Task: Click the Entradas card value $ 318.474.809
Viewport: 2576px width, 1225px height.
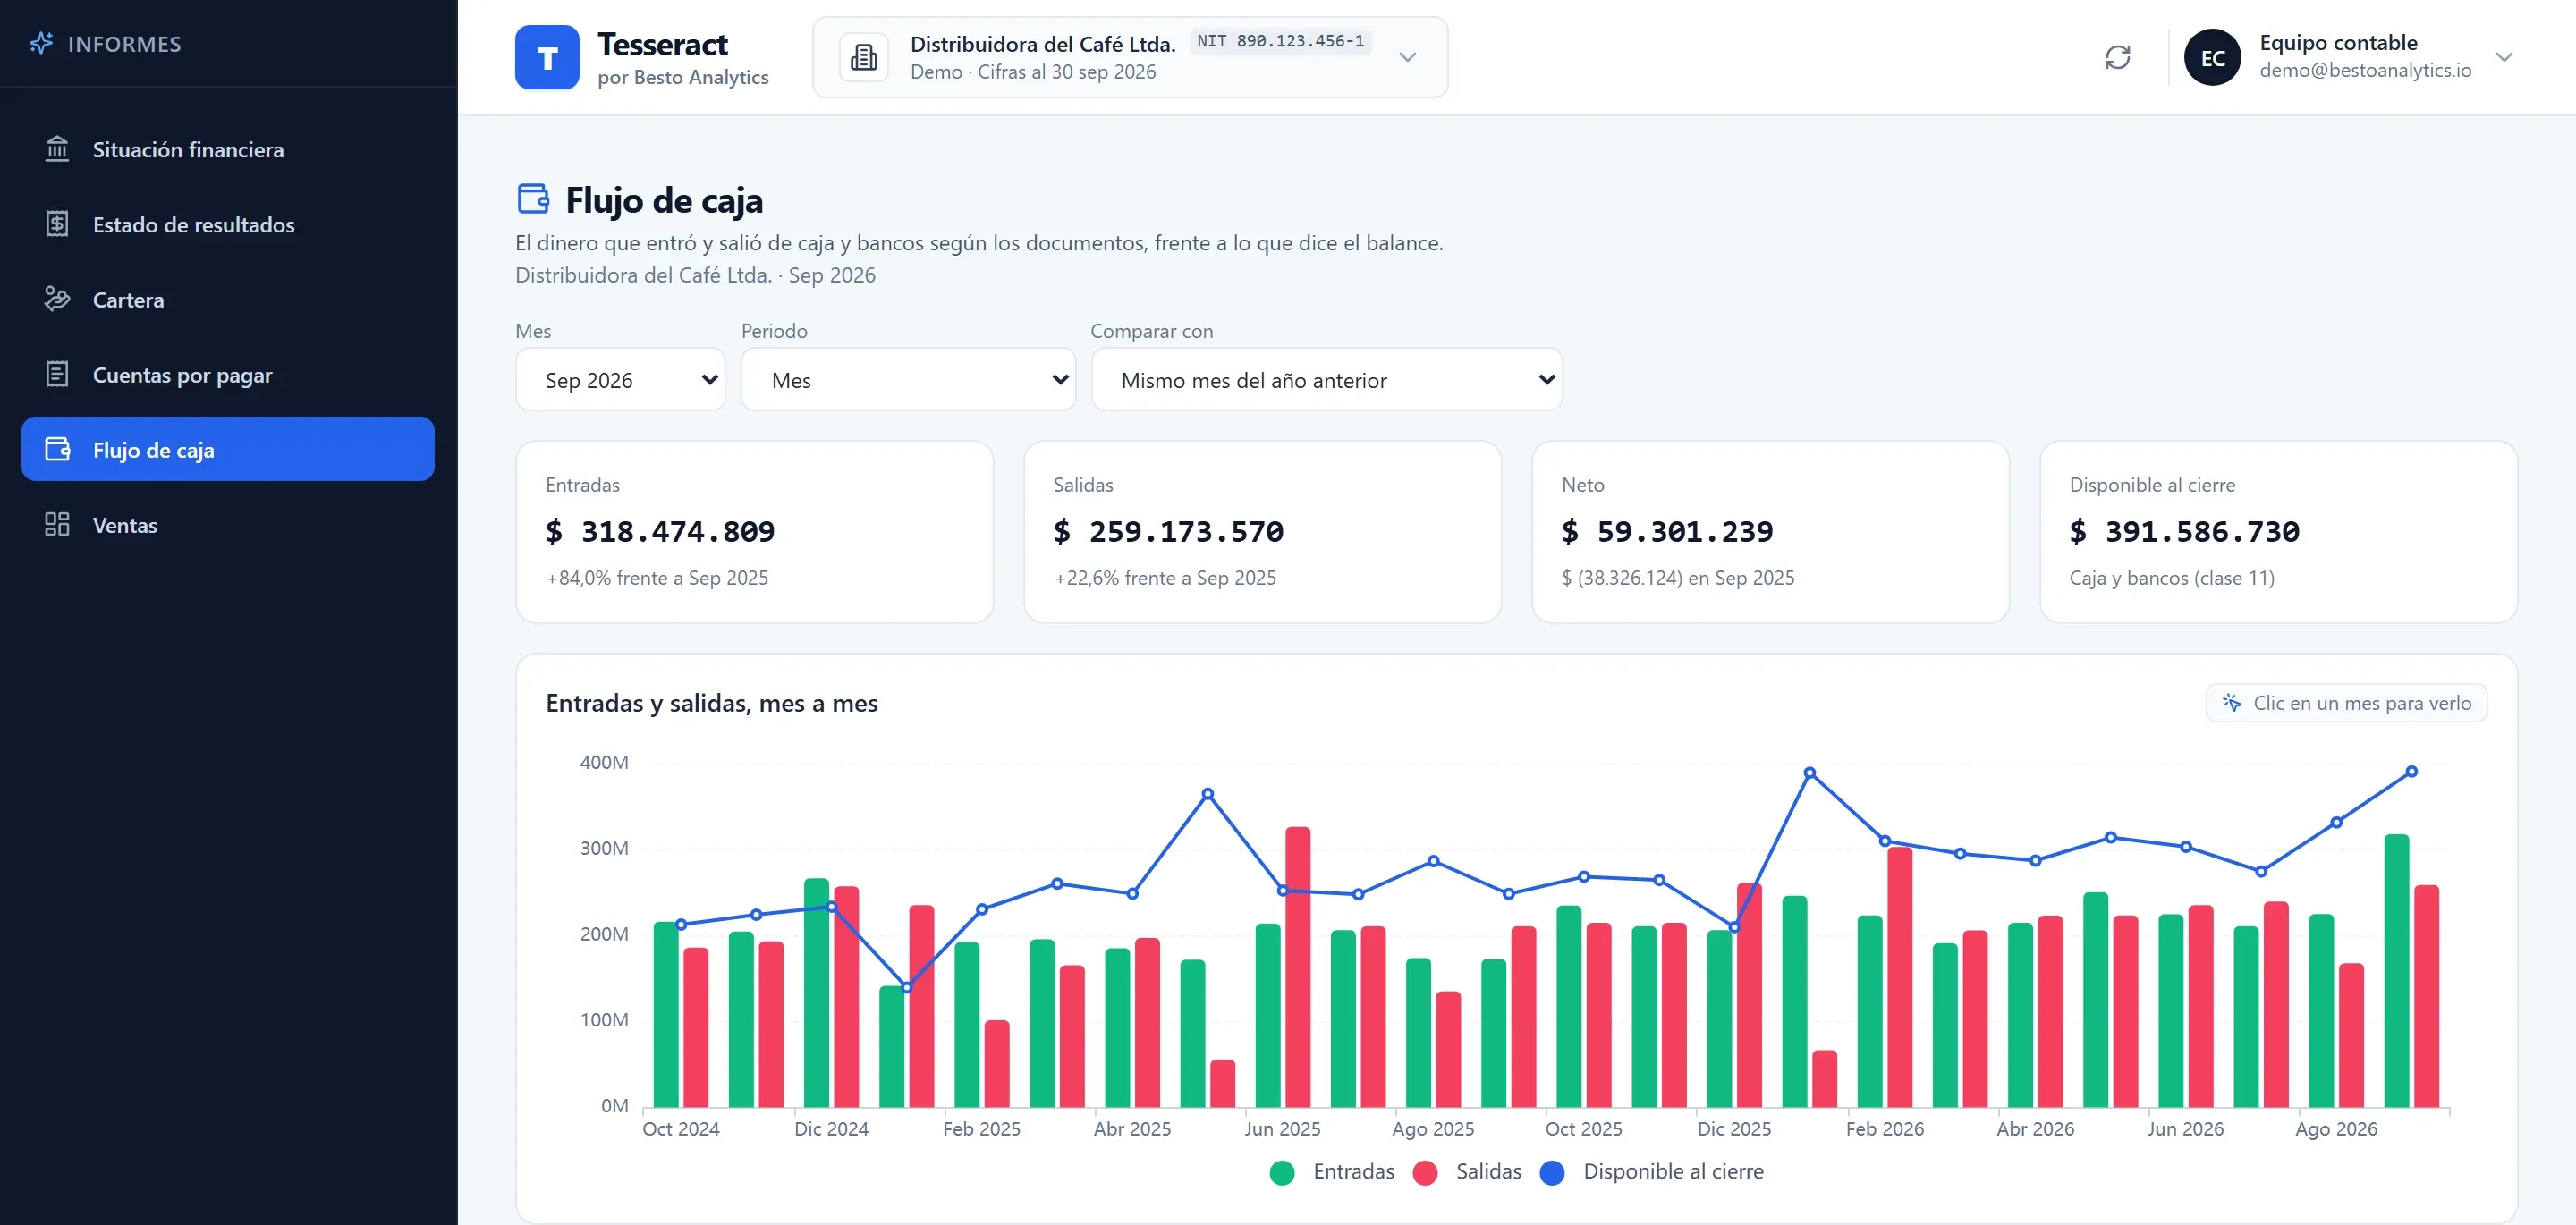Action: [660, 531]
